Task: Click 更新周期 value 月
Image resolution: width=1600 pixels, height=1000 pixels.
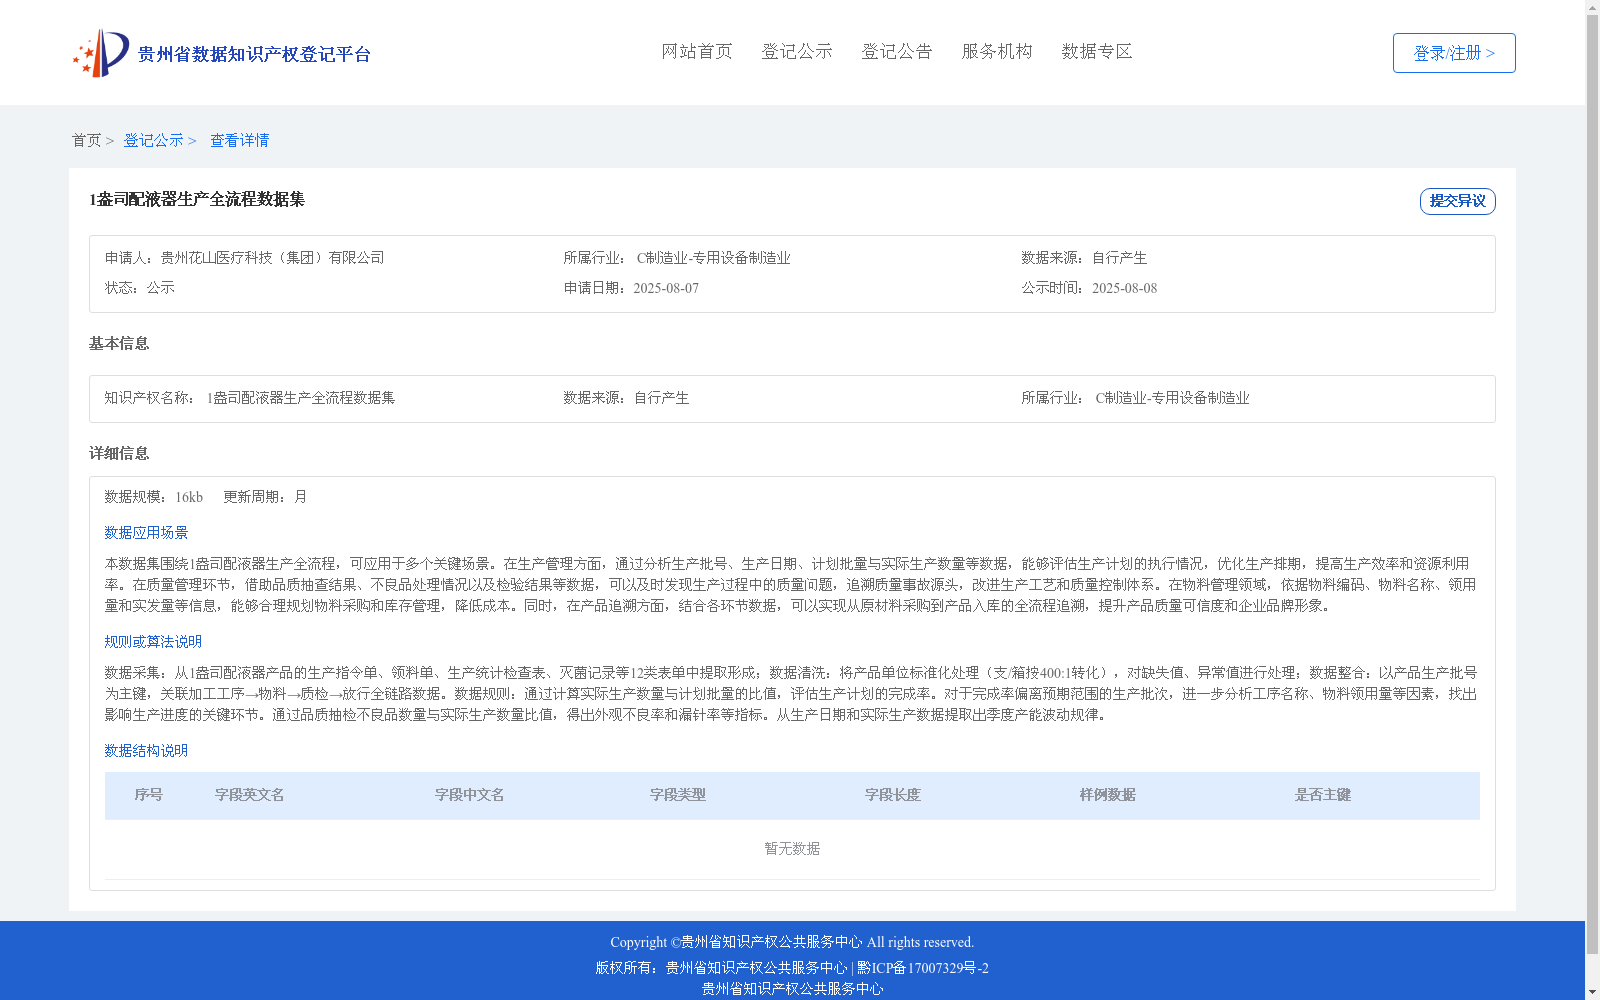Action: coord(300,497)
